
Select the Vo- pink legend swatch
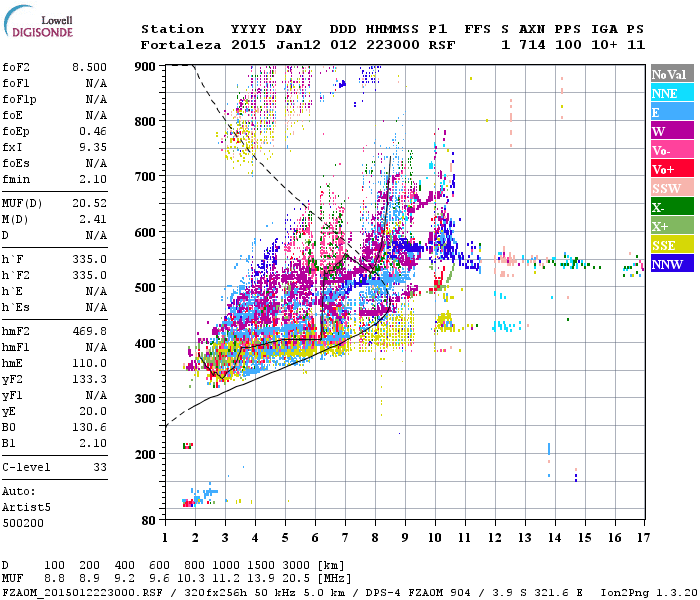point(672,150)
